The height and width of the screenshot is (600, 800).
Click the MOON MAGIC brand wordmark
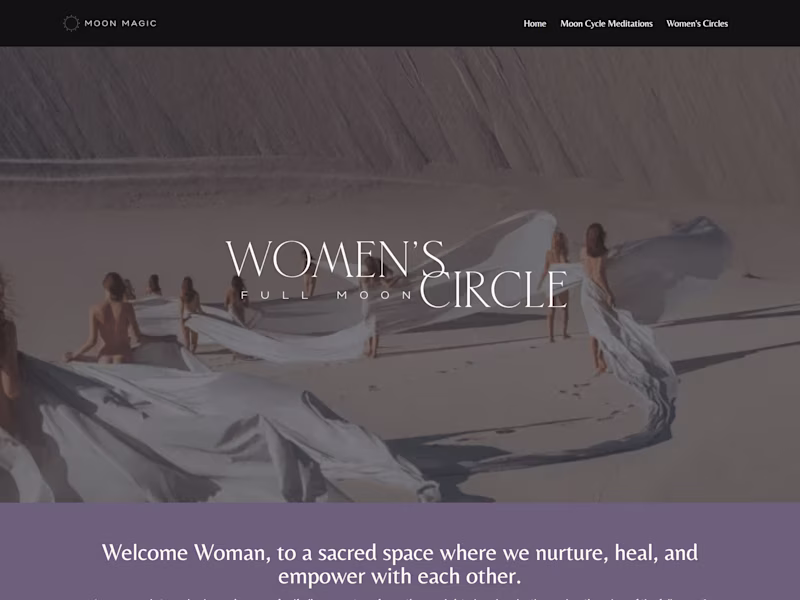tap(120, 23)
